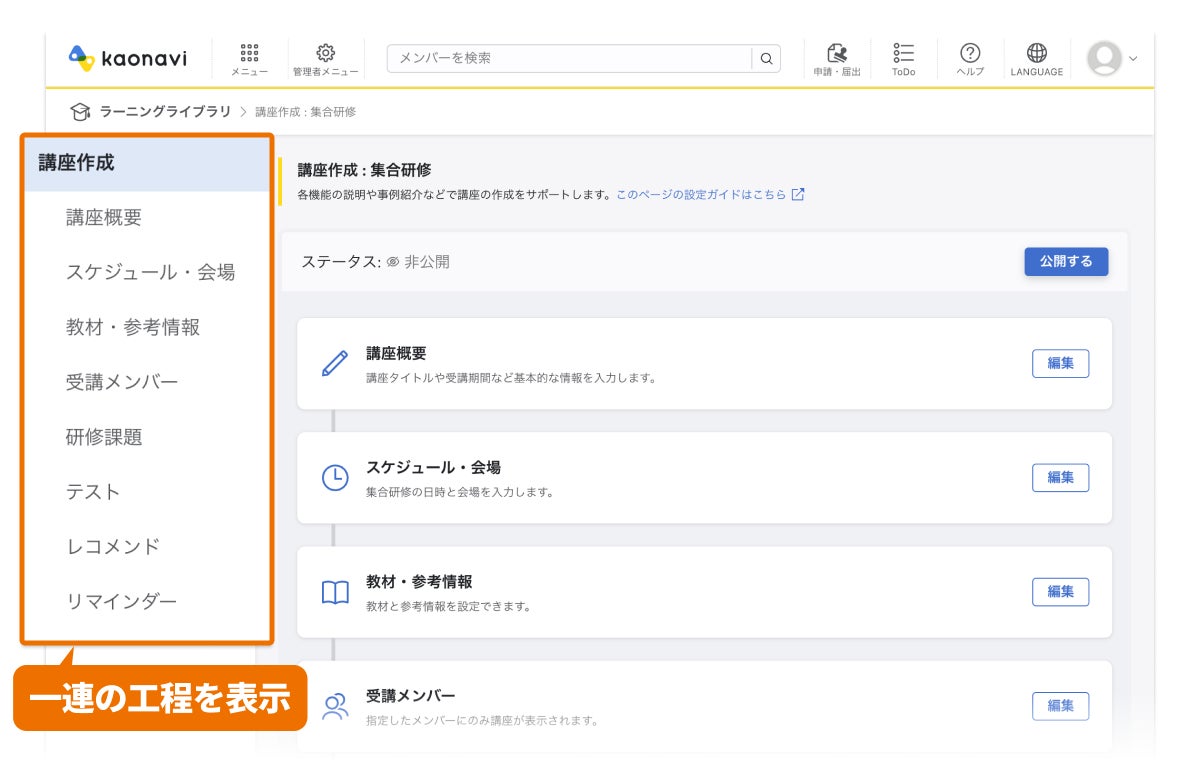Screen dimensions: 1200x780
Task: Click the people icon for 受講メンバー
Action: [x=335, y=707]
